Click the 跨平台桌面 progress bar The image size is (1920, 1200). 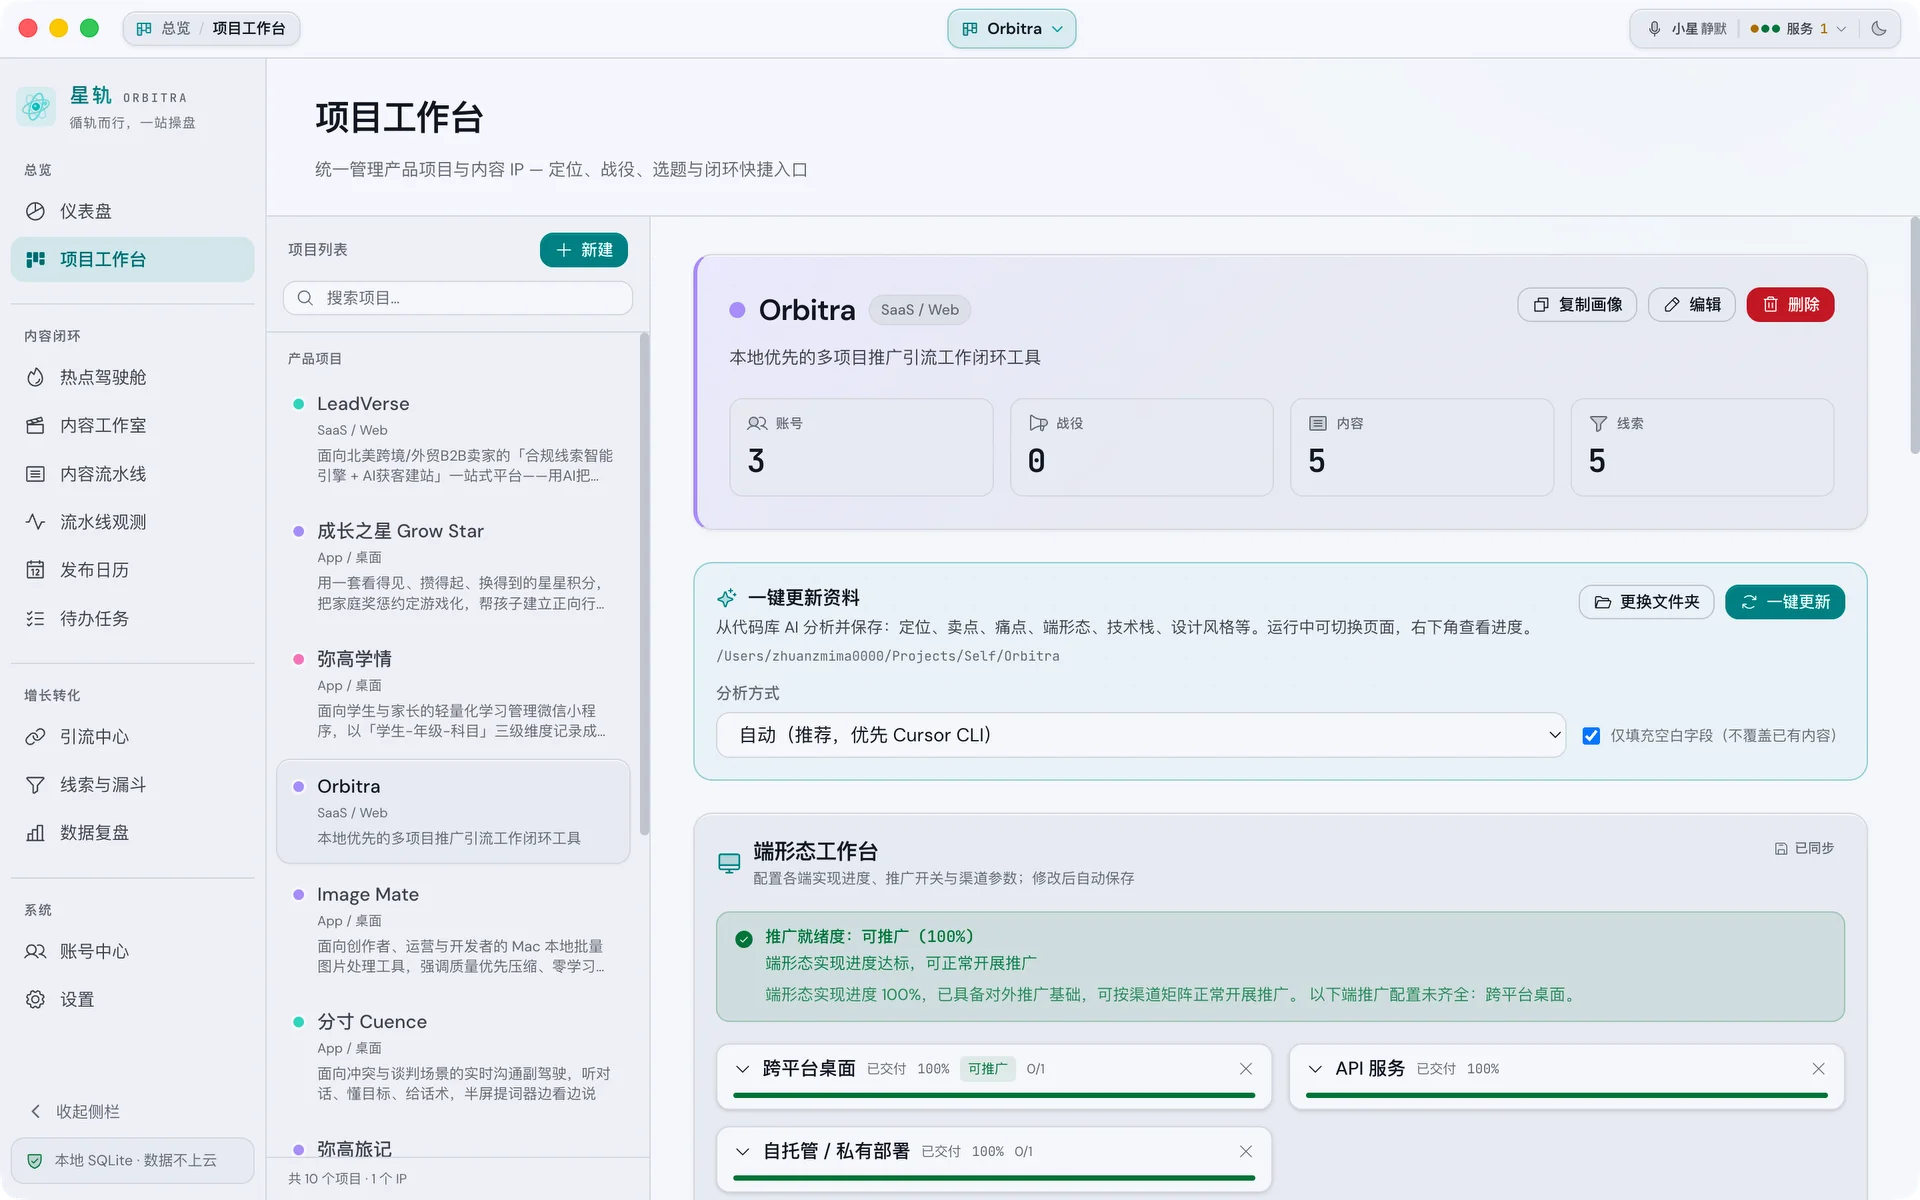point(993,1096)
